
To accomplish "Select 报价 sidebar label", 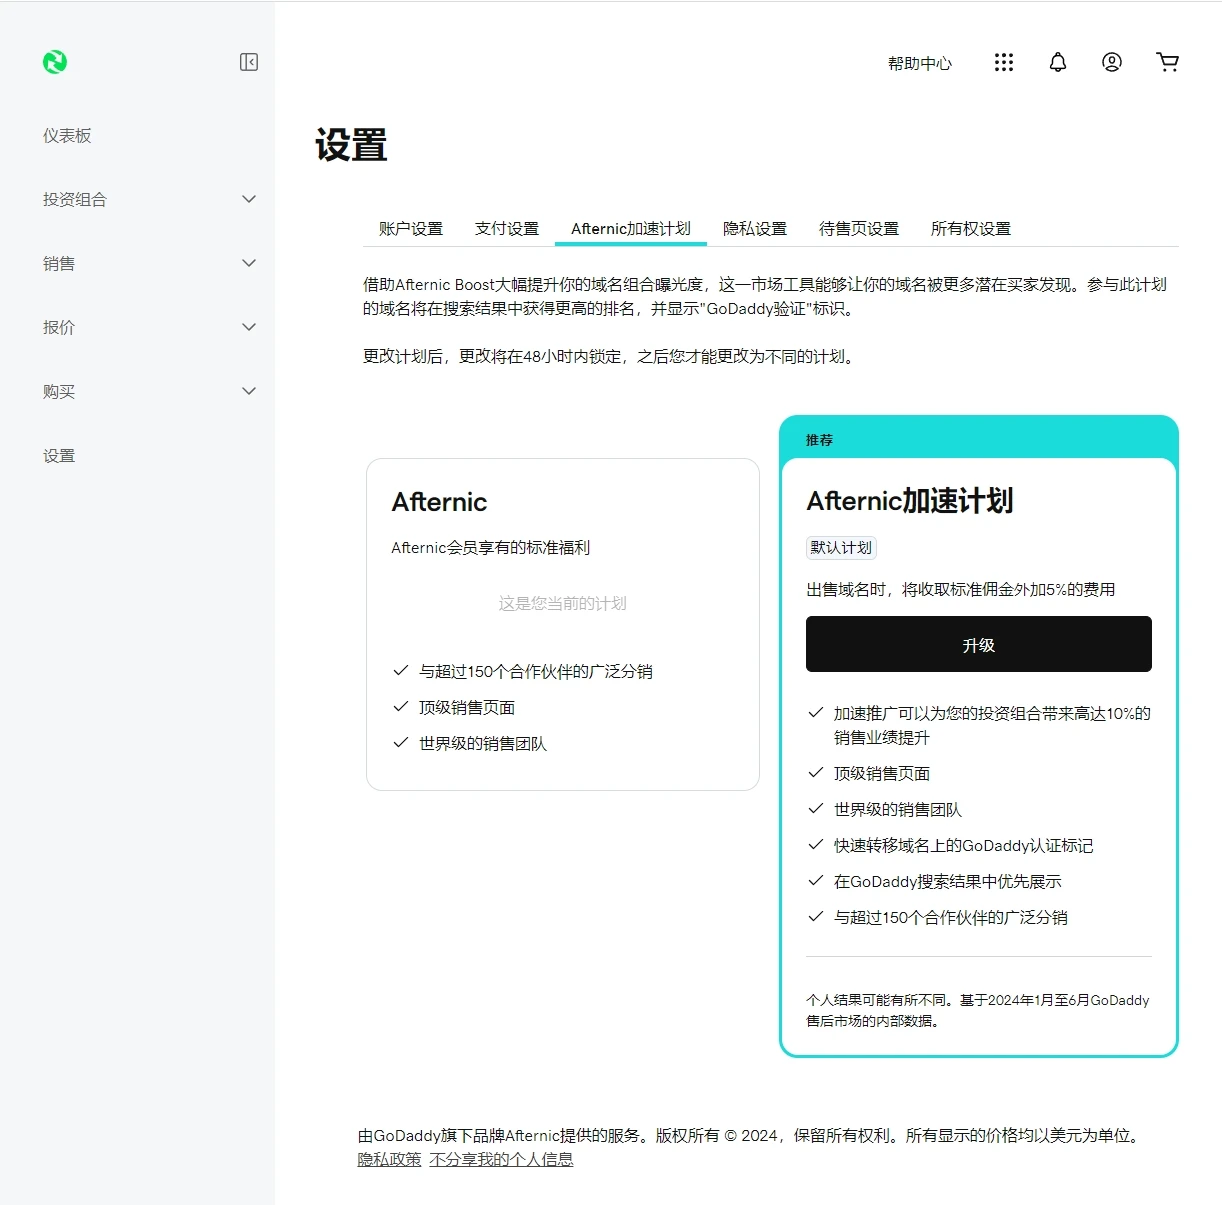I will click(x=59, y=328).
